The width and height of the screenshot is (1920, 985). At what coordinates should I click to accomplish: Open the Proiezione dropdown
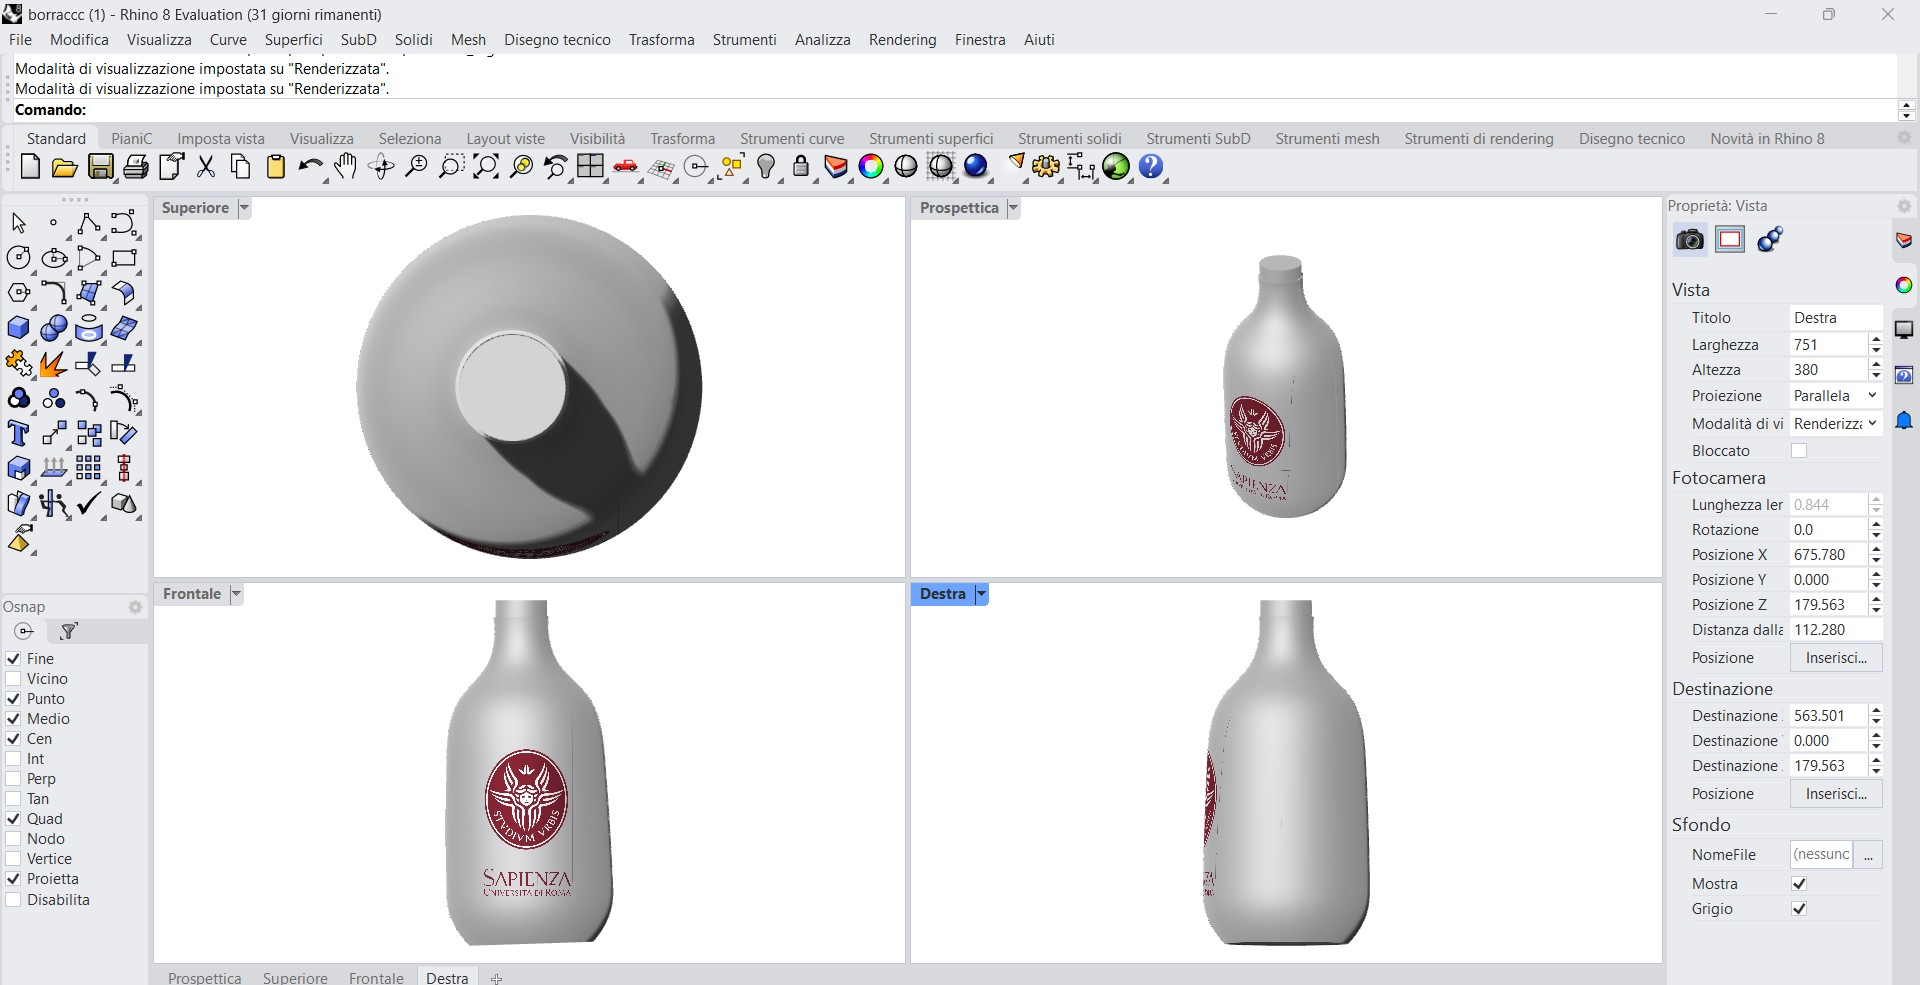coord(1835,396)
